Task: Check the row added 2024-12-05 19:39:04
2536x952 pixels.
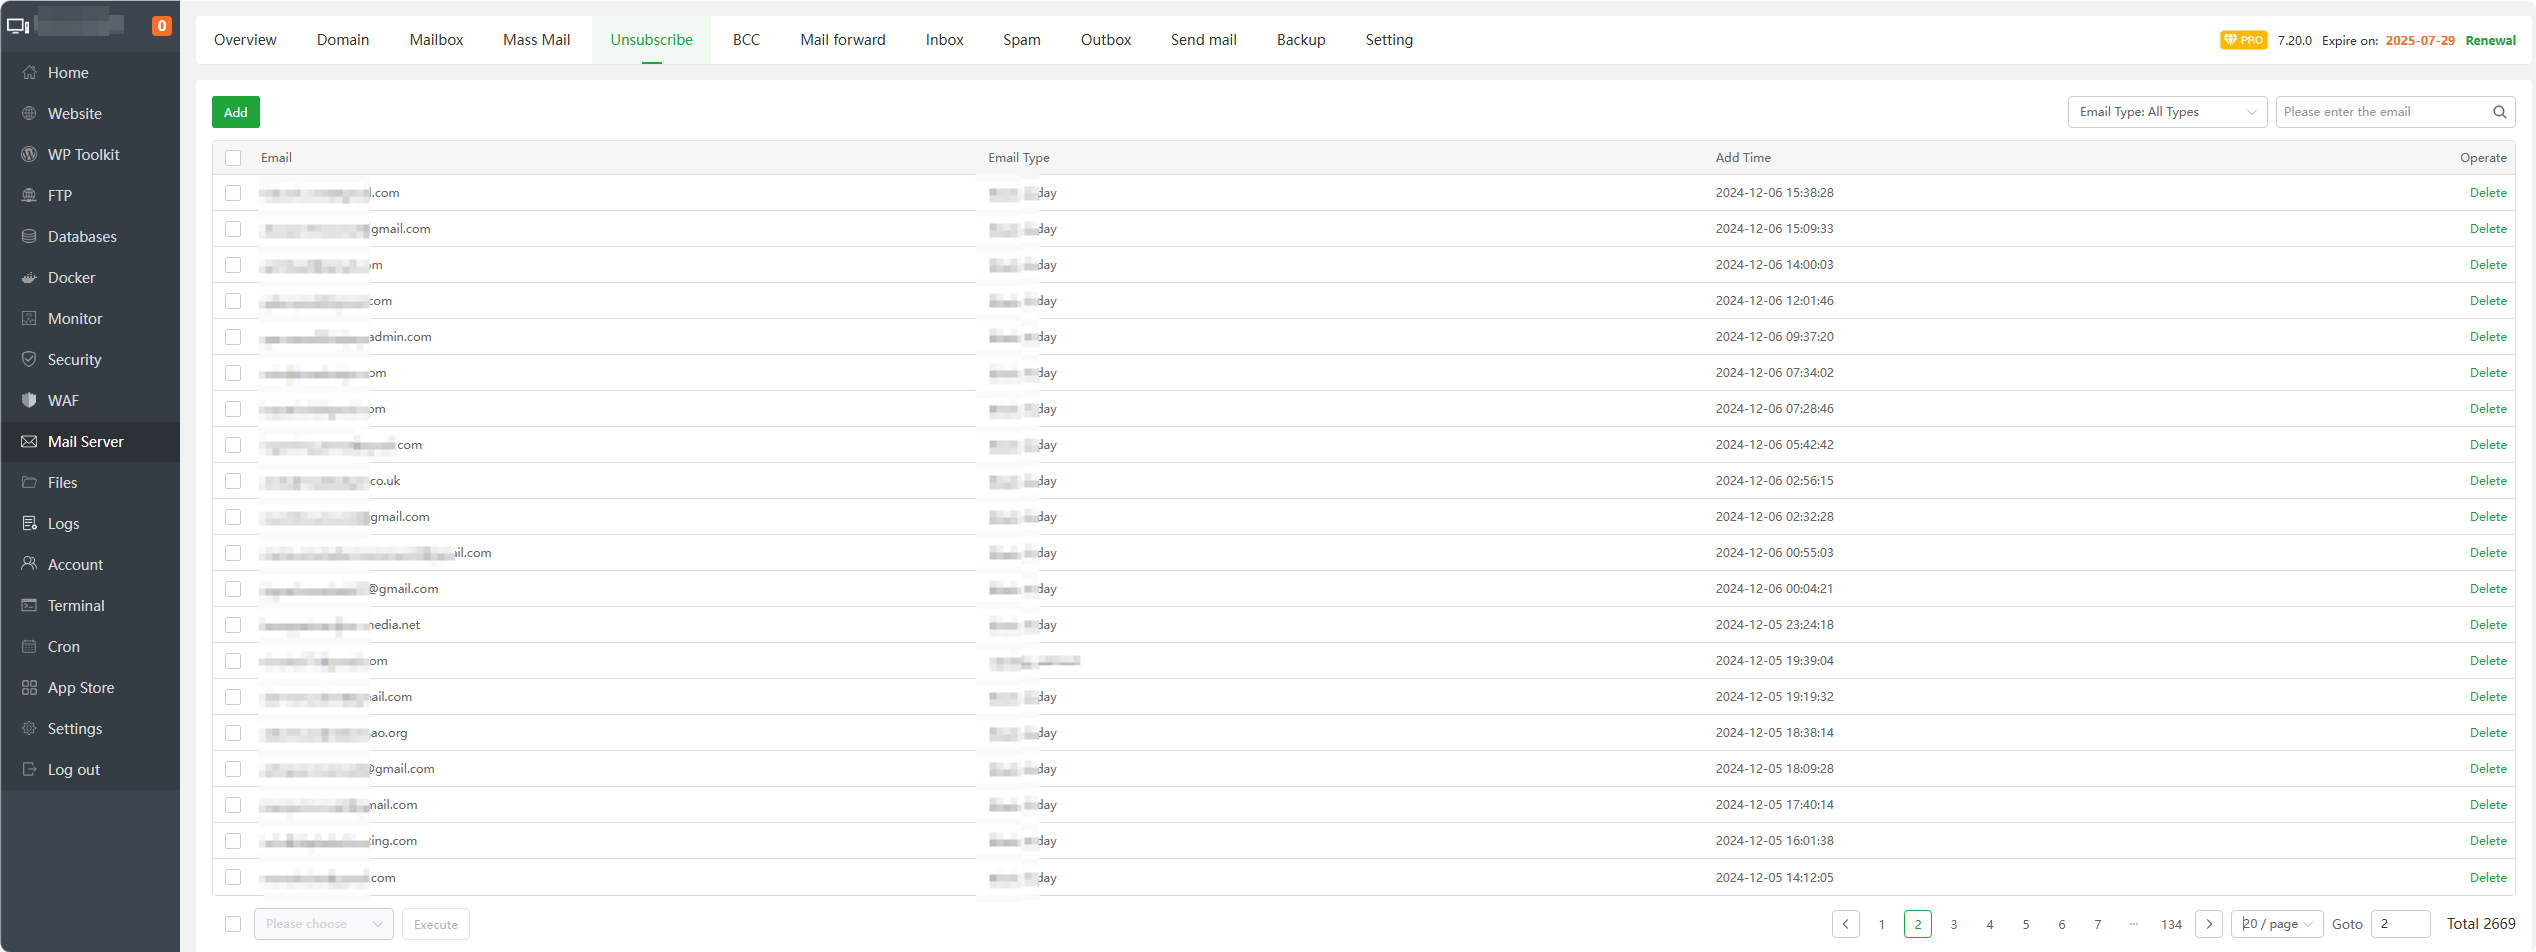Action: [x=233, y=661]
